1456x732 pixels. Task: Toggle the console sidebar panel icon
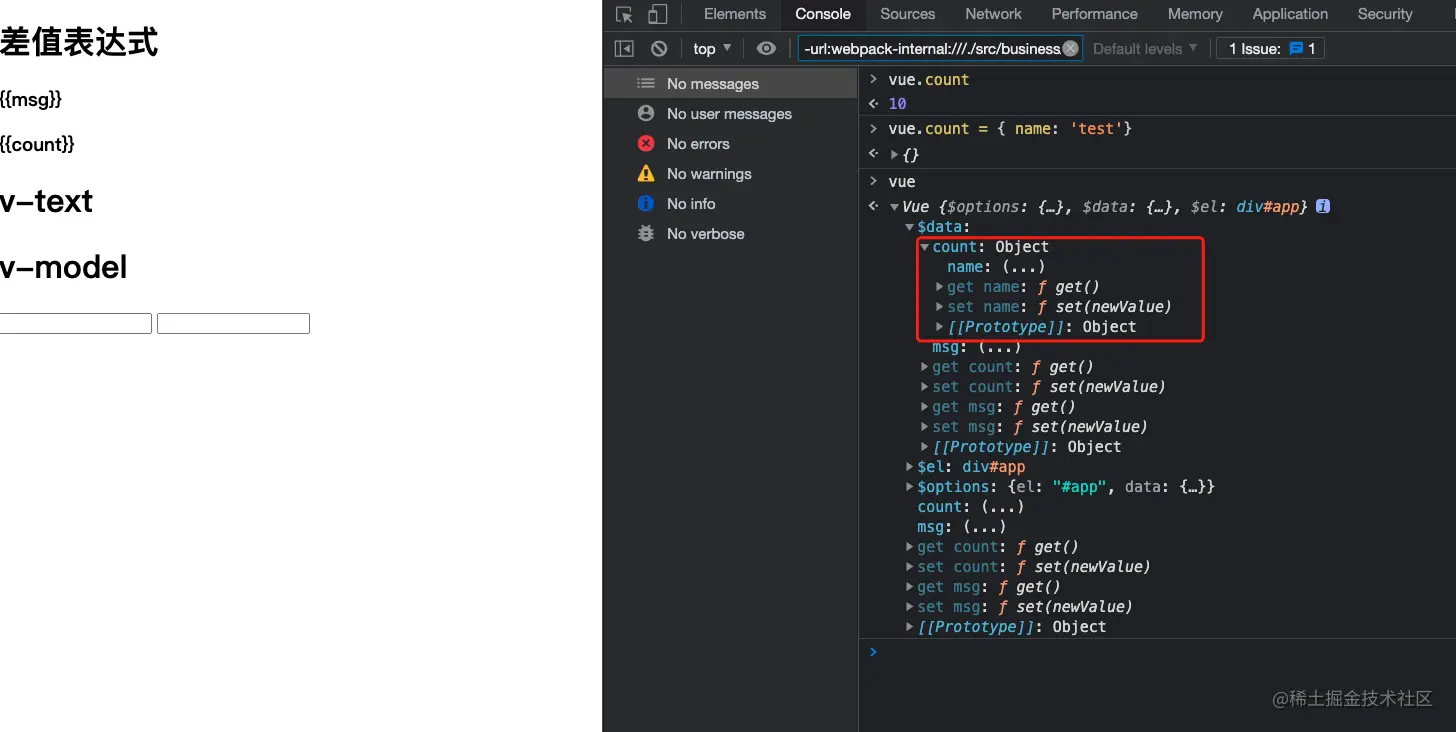[x=624, y=48]
